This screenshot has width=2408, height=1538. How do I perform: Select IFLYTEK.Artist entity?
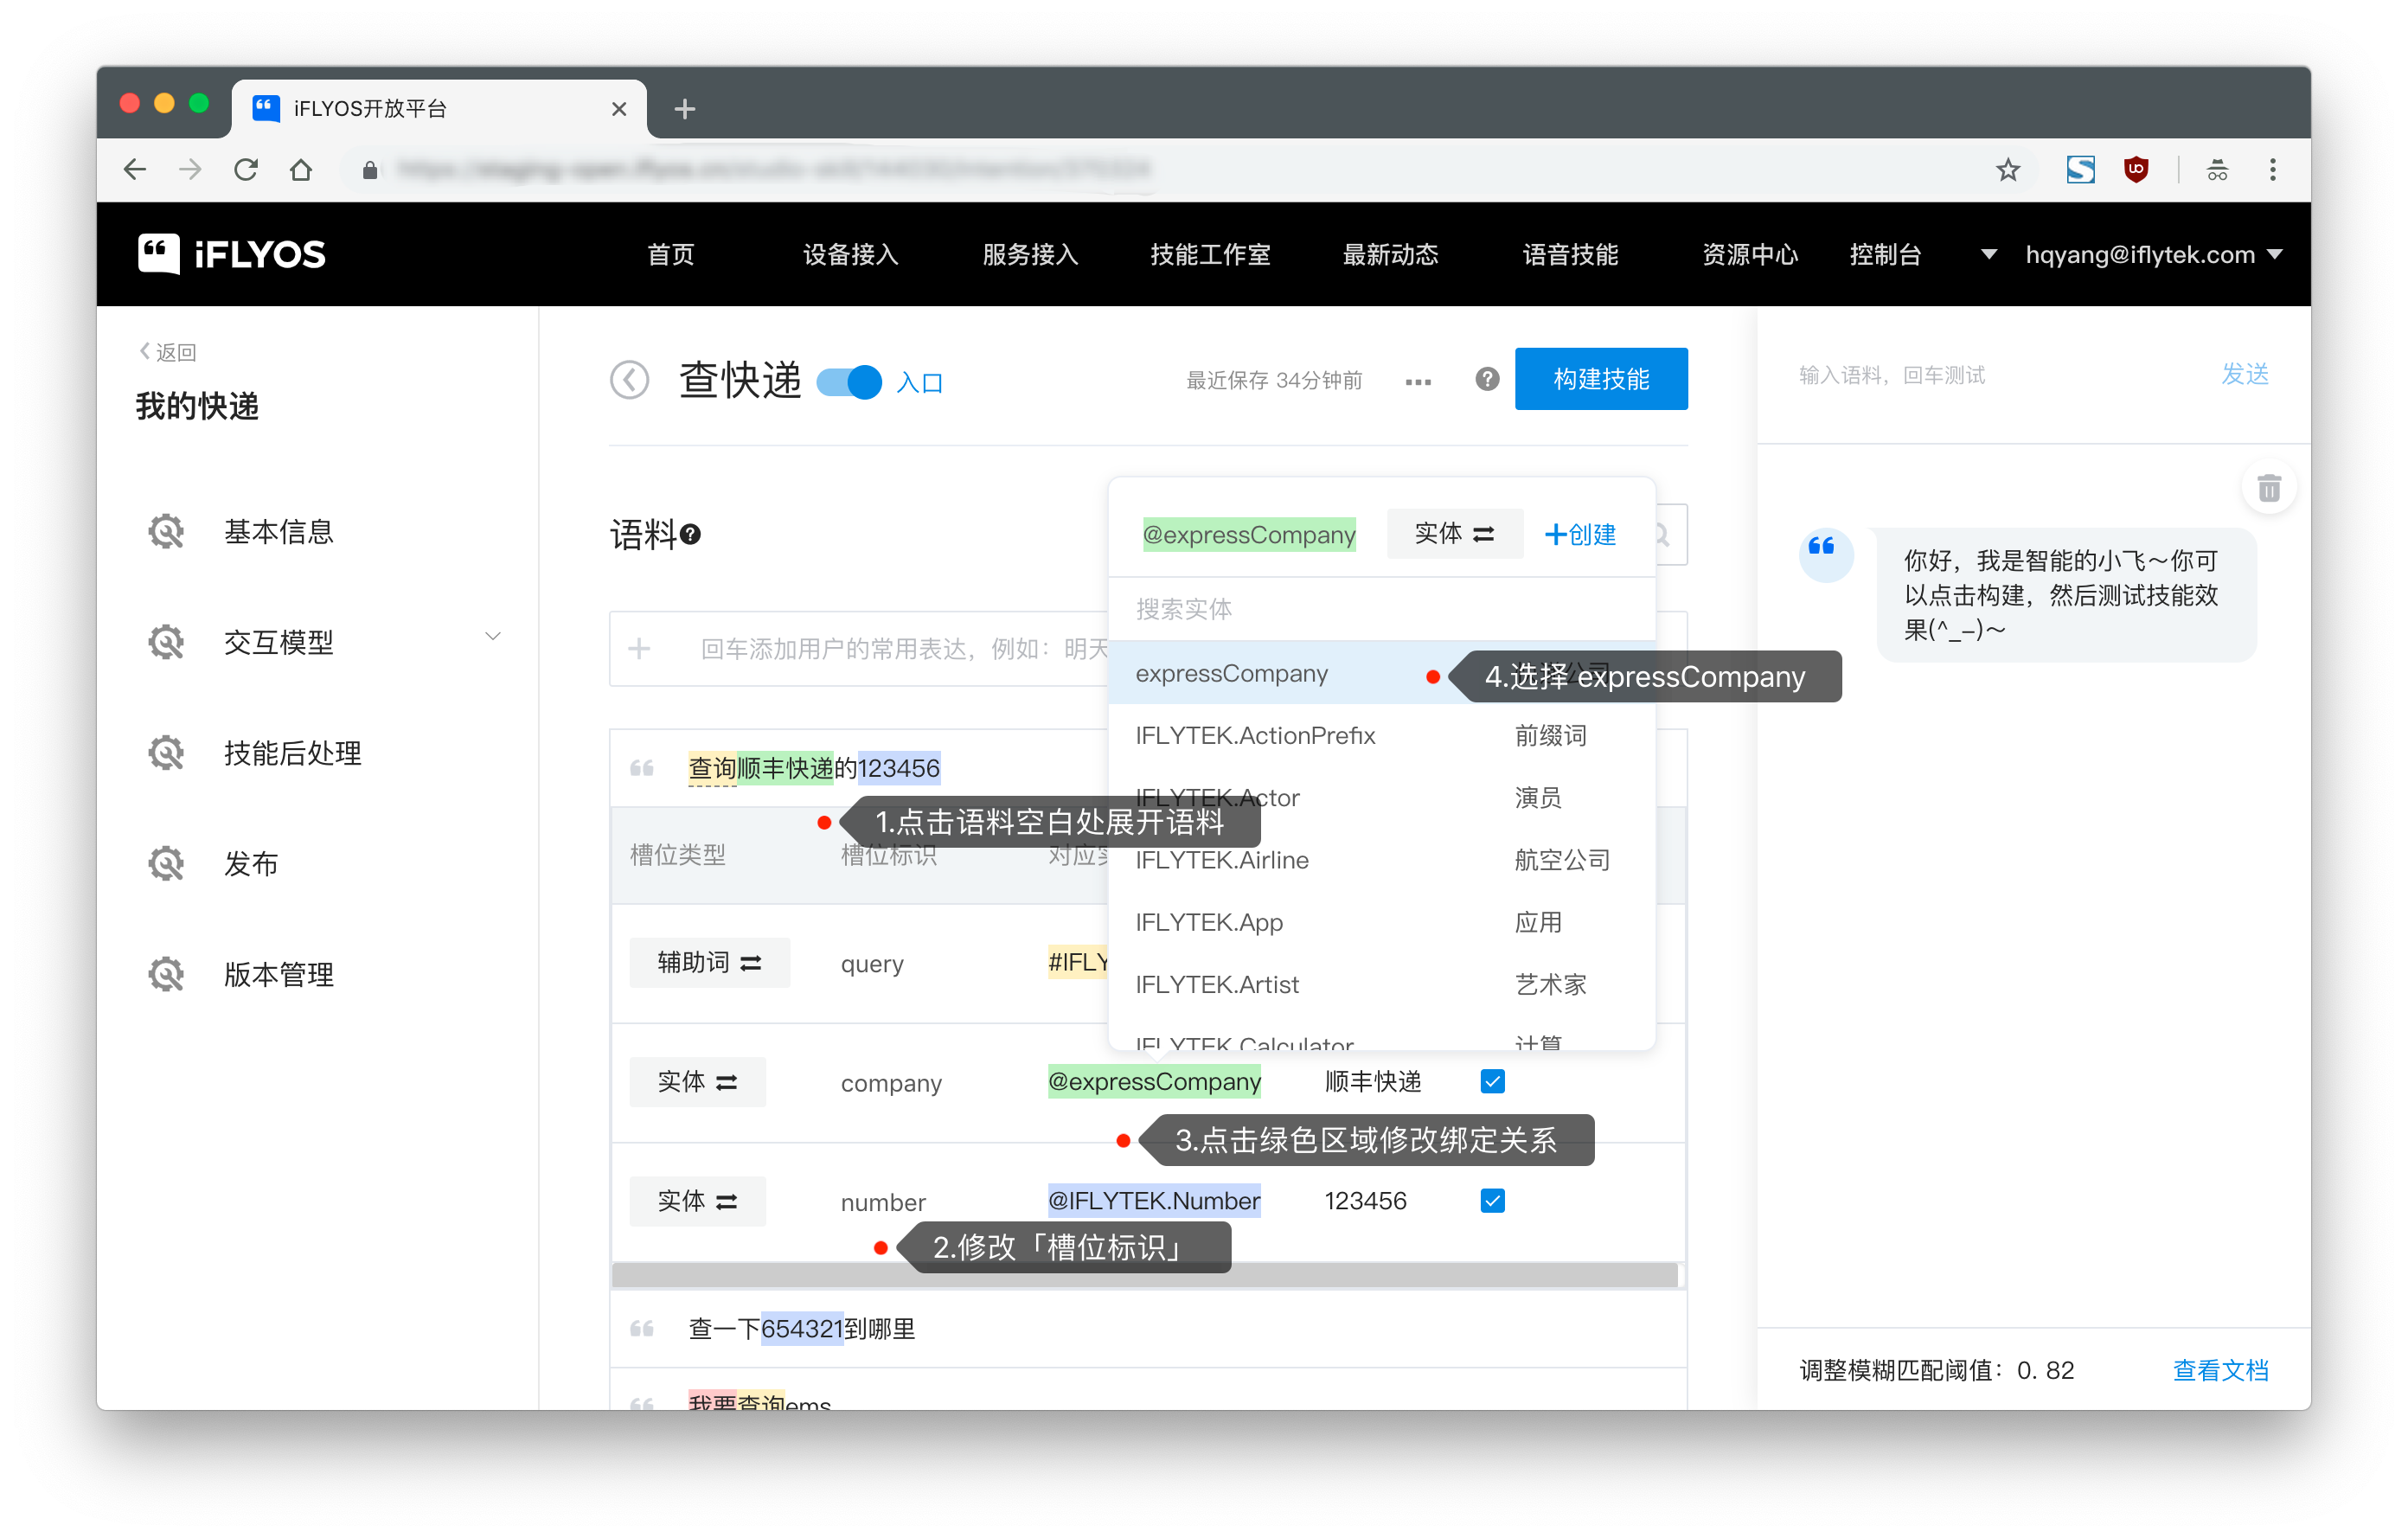click(1382, 984)
